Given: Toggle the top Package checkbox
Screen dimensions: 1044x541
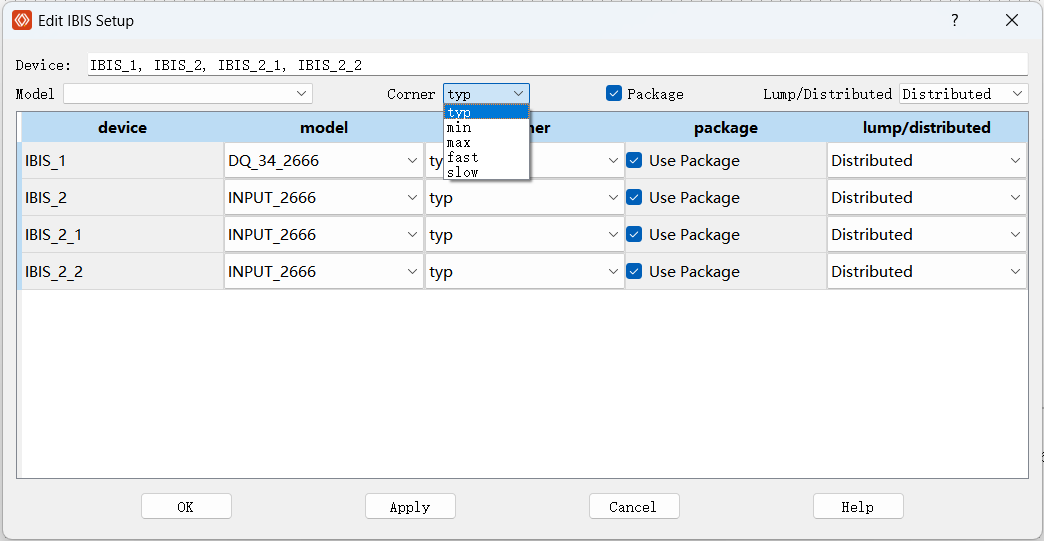Looking at the screenshot, I should coord(614,94).
